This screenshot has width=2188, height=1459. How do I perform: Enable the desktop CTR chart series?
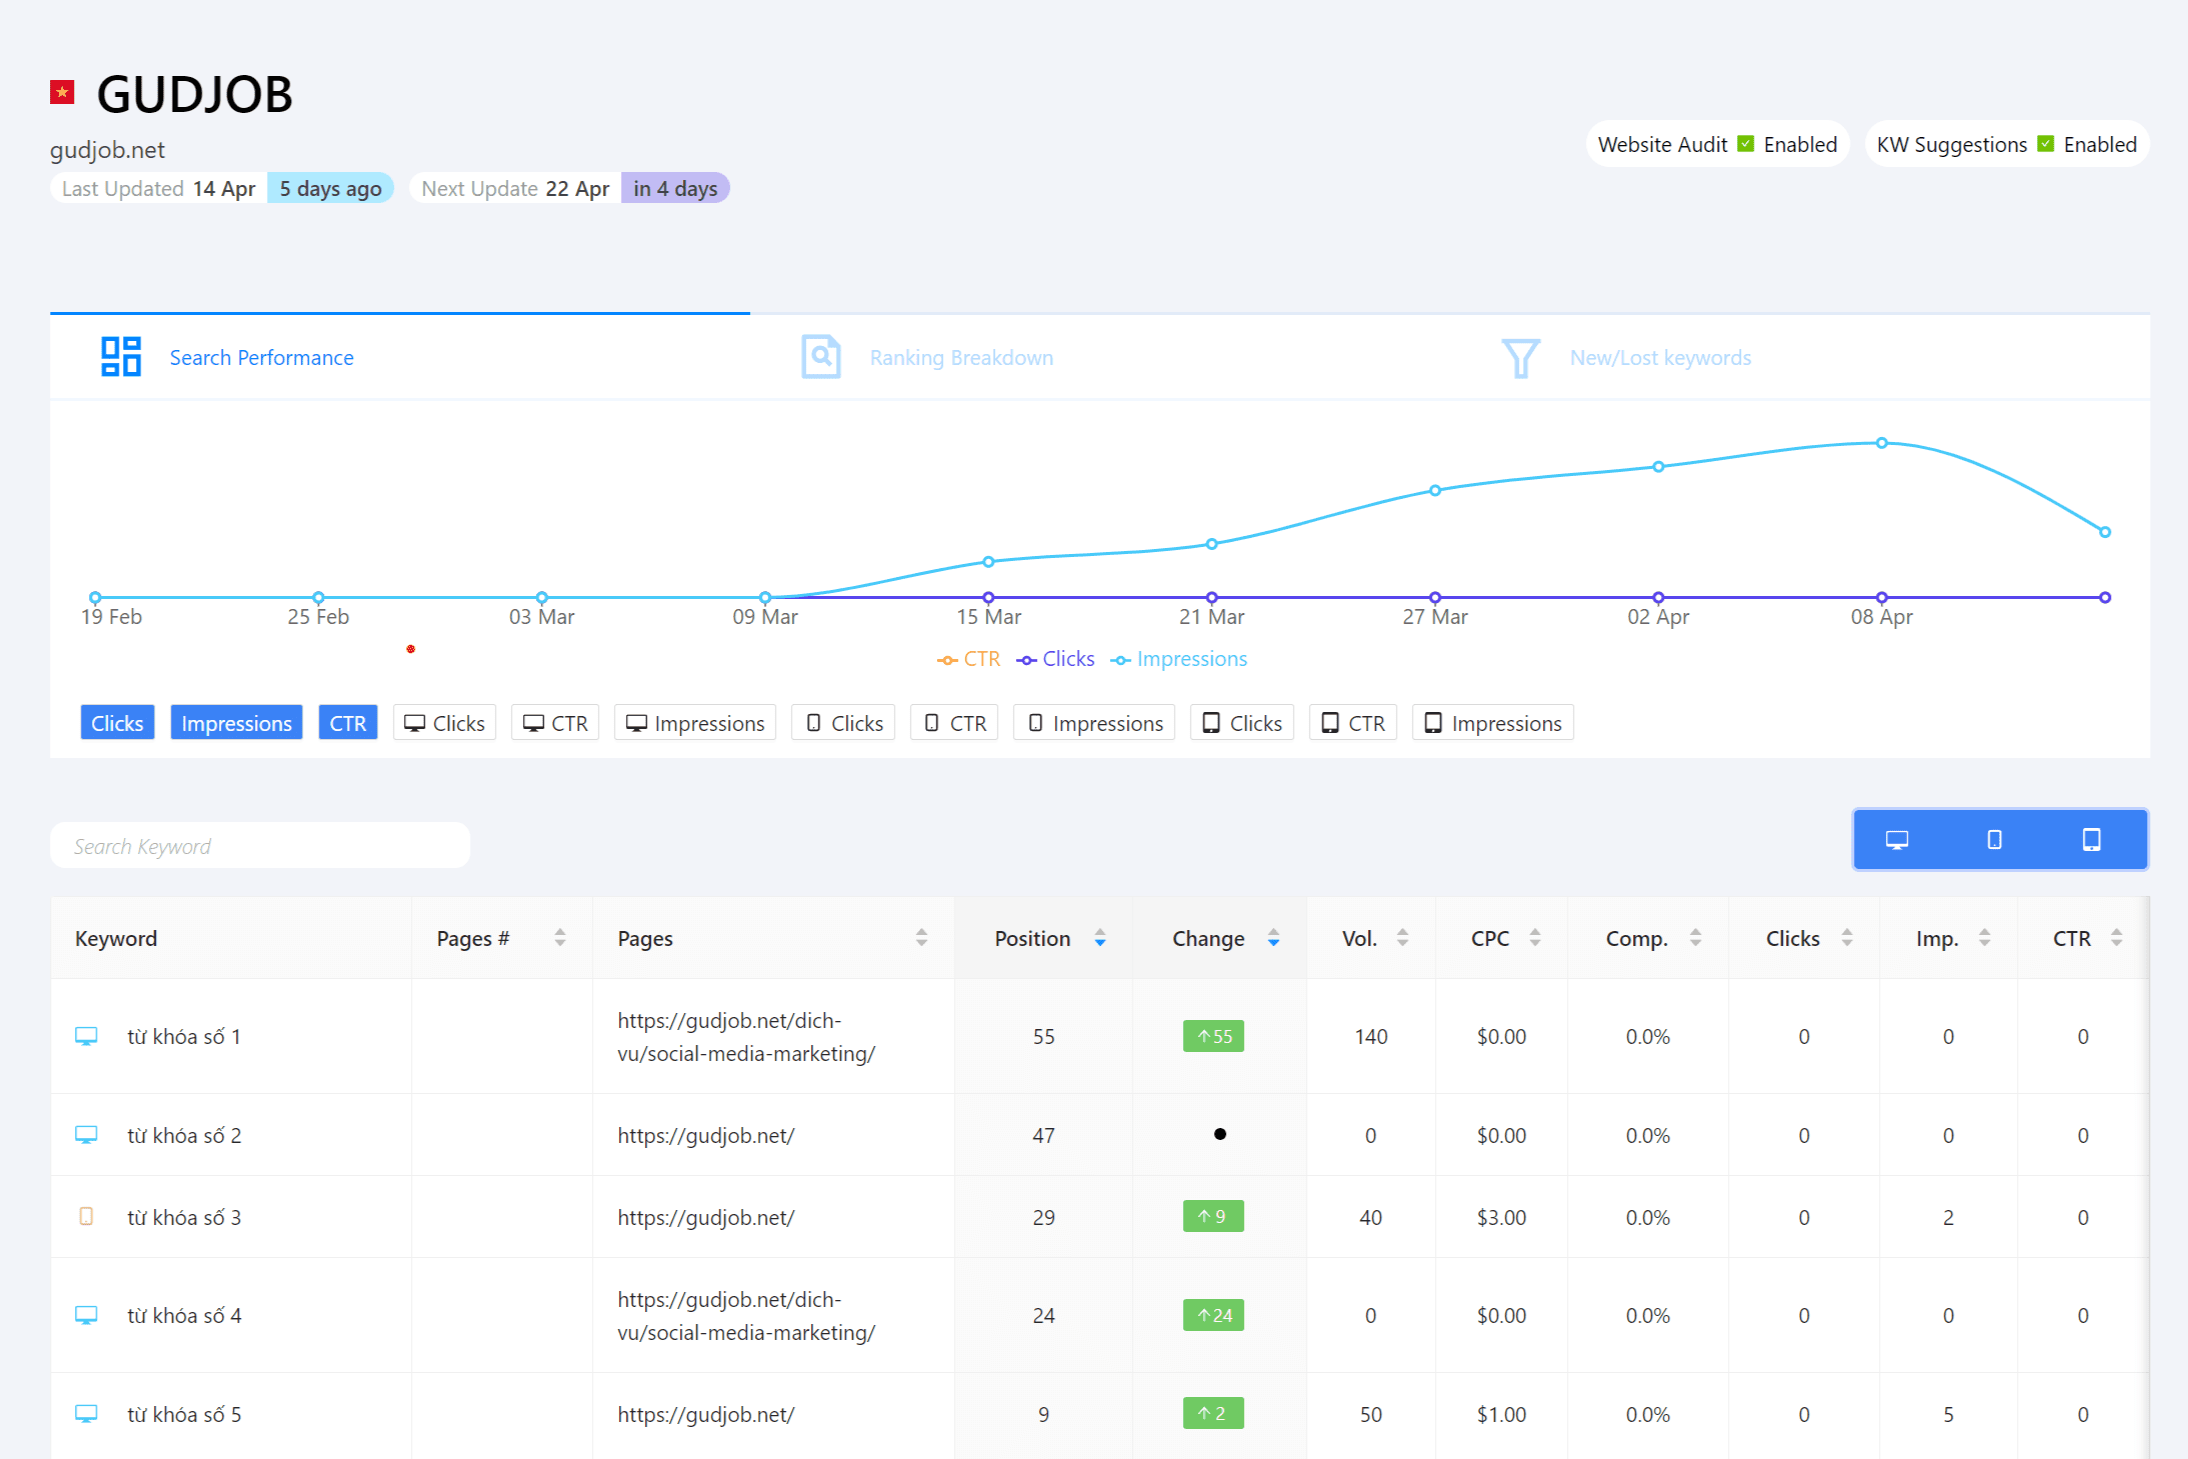[x=555, y=723]
